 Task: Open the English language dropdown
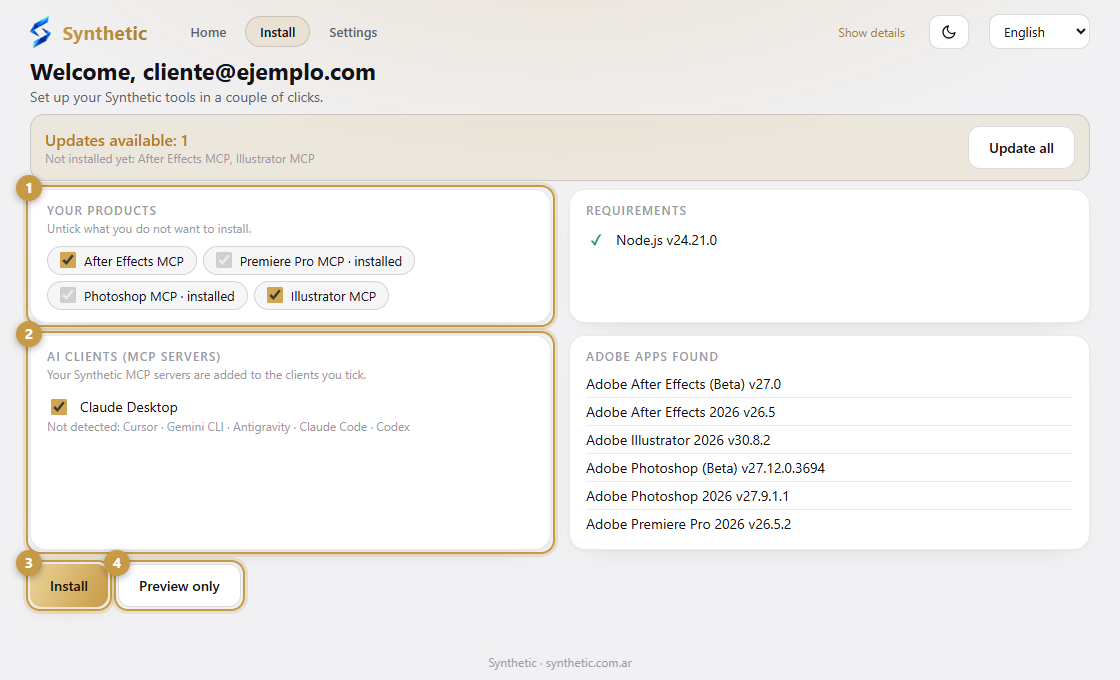click(x=1039, y=32)
